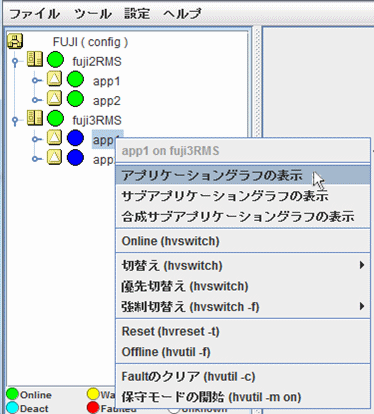Collapse the fuji3RMS tree node
This screenshot has height=414, width=374.
tap(15, 120)
